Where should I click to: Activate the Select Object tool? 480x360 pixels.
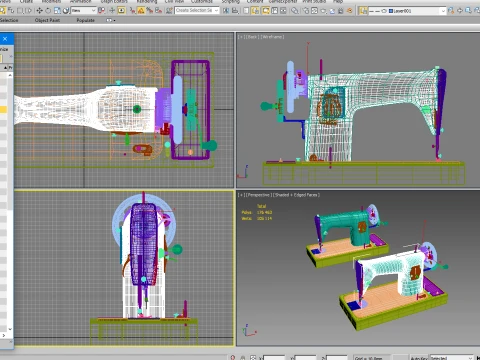pyautogui.click(x=3, y=11)
